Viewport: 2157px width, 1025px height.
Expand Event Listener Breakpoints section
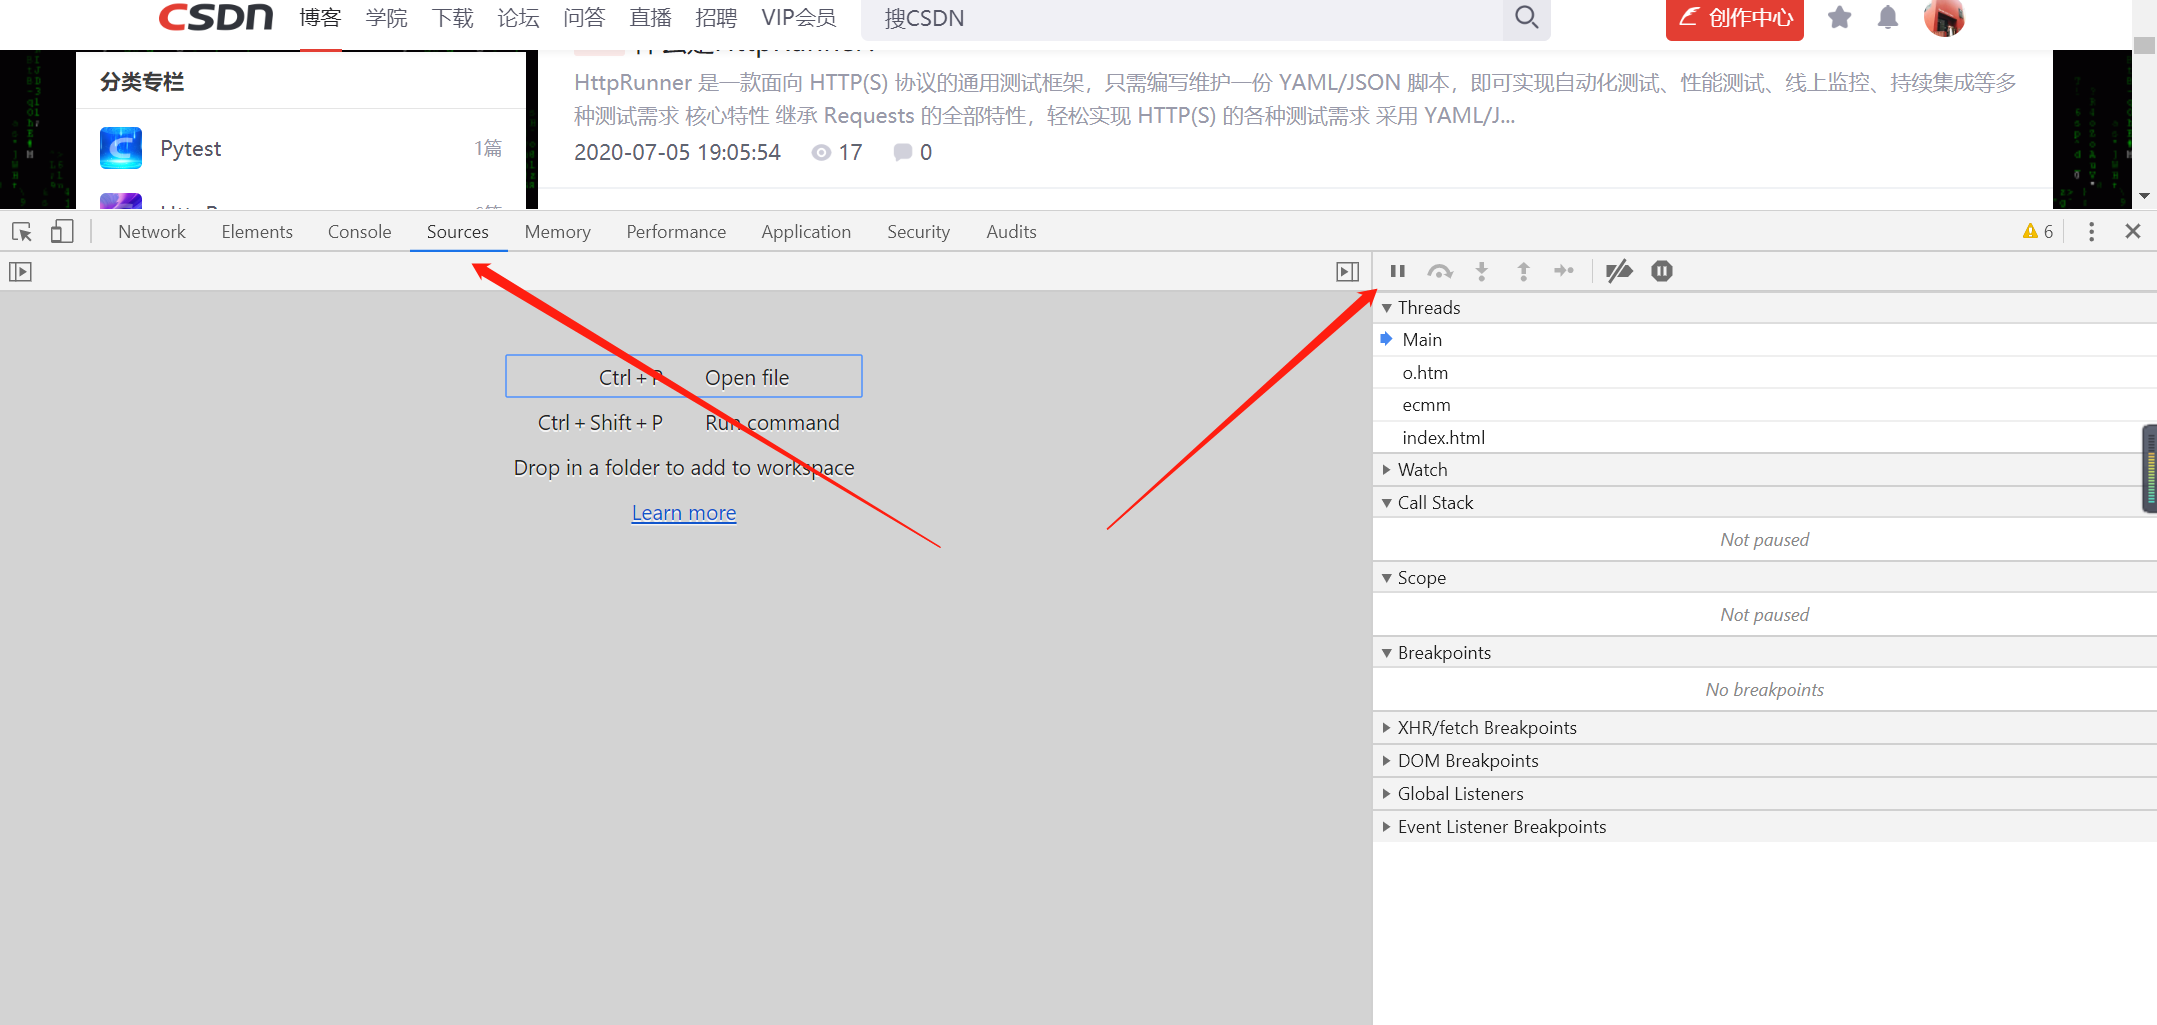pos(1387,827)
